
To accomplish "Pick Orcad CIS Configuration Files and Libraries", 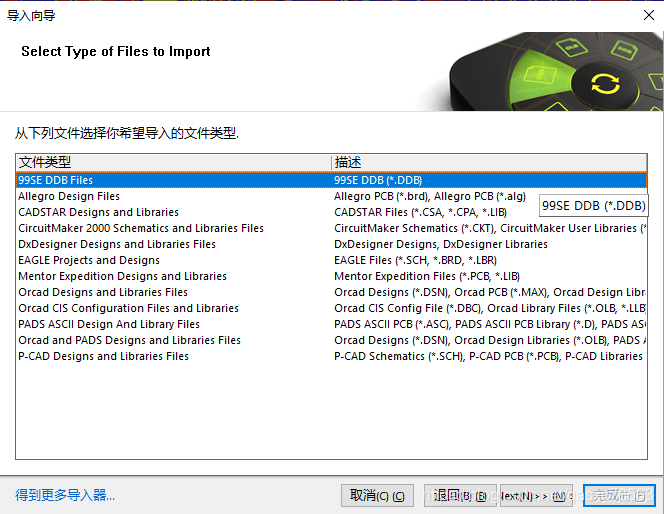I will (128, 308).
